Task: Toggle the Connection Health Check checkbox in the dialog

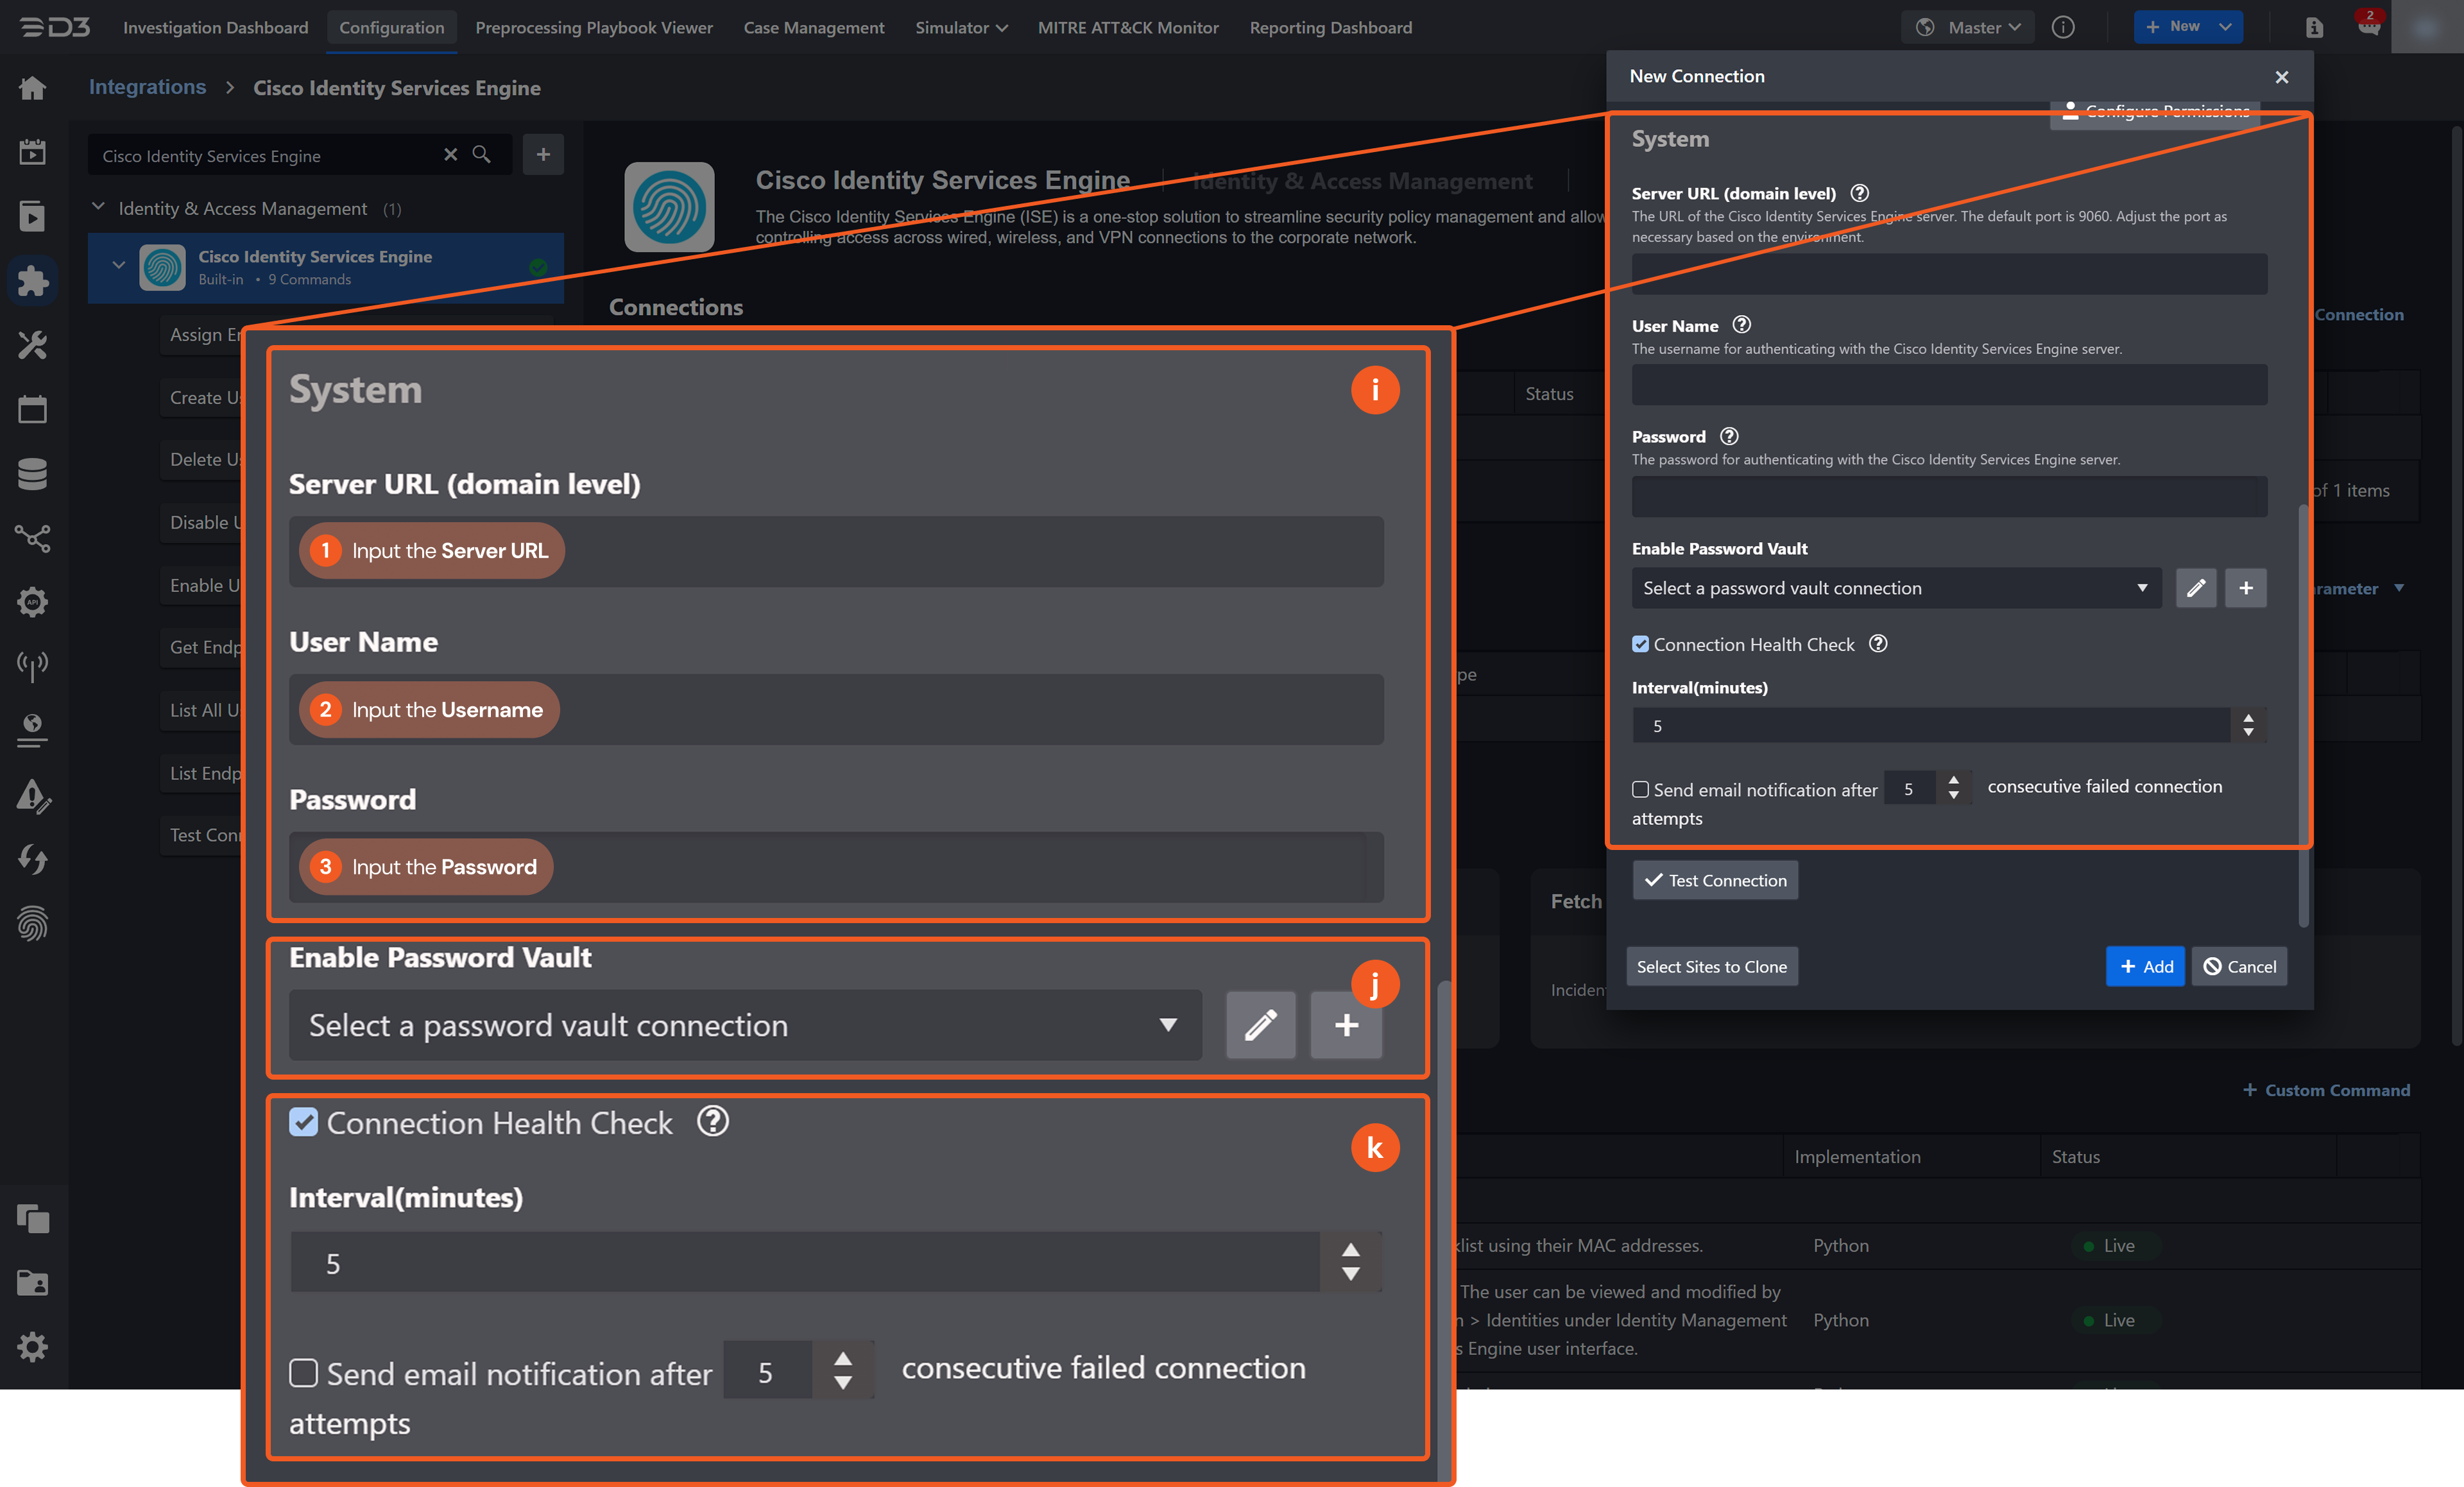Action: pos(1640,645)
